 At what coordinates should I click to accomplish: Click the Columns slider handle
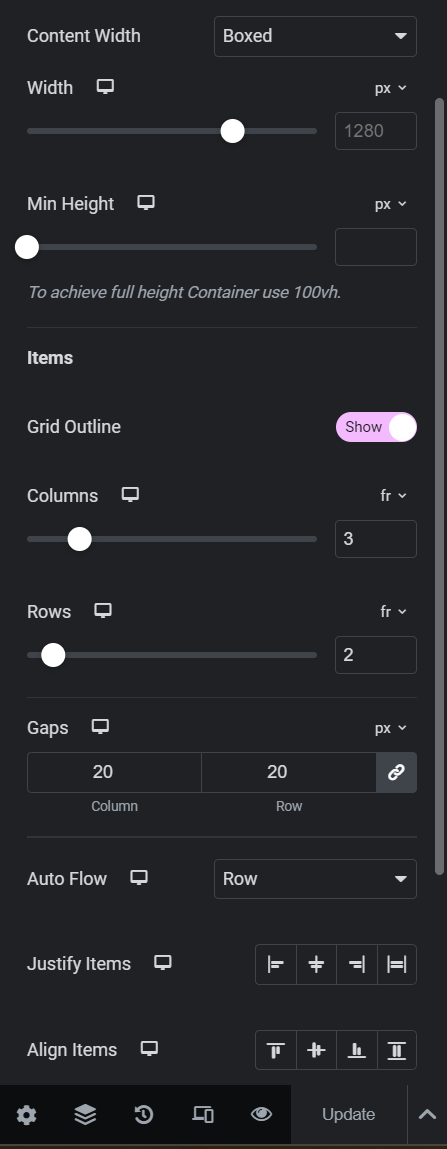click(79, 539)
